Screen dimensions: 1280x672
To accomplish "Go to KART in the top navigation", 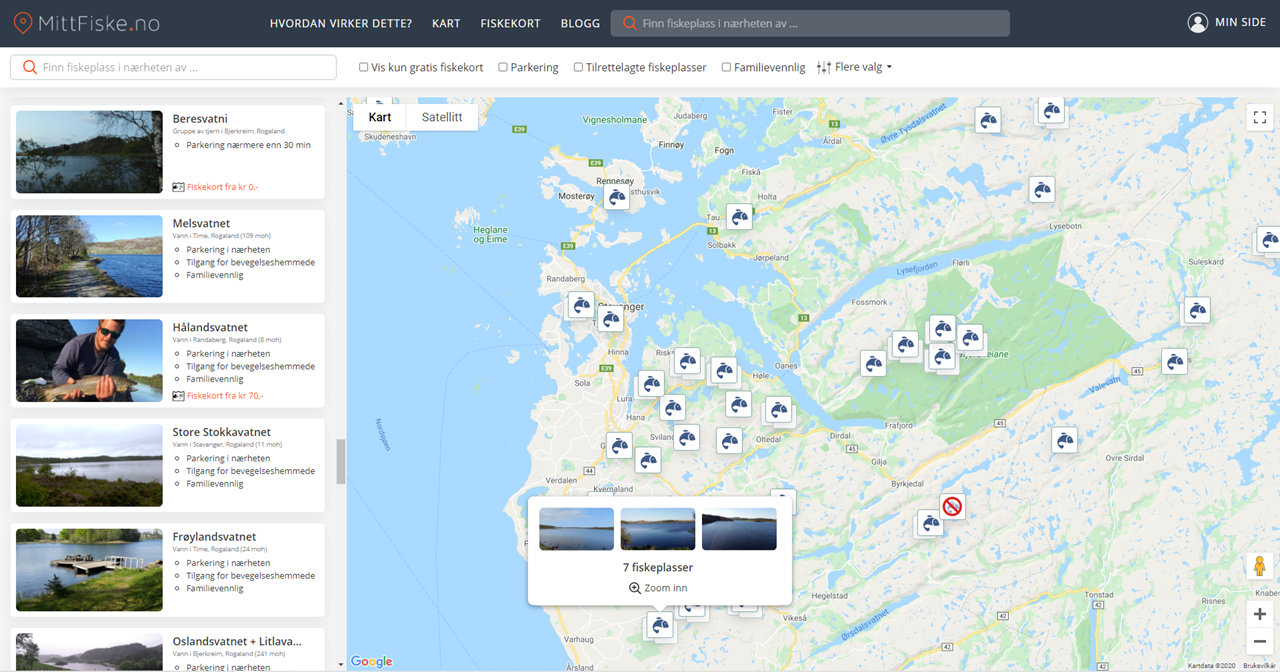I will pyautogui.click(x=446, y=23).
